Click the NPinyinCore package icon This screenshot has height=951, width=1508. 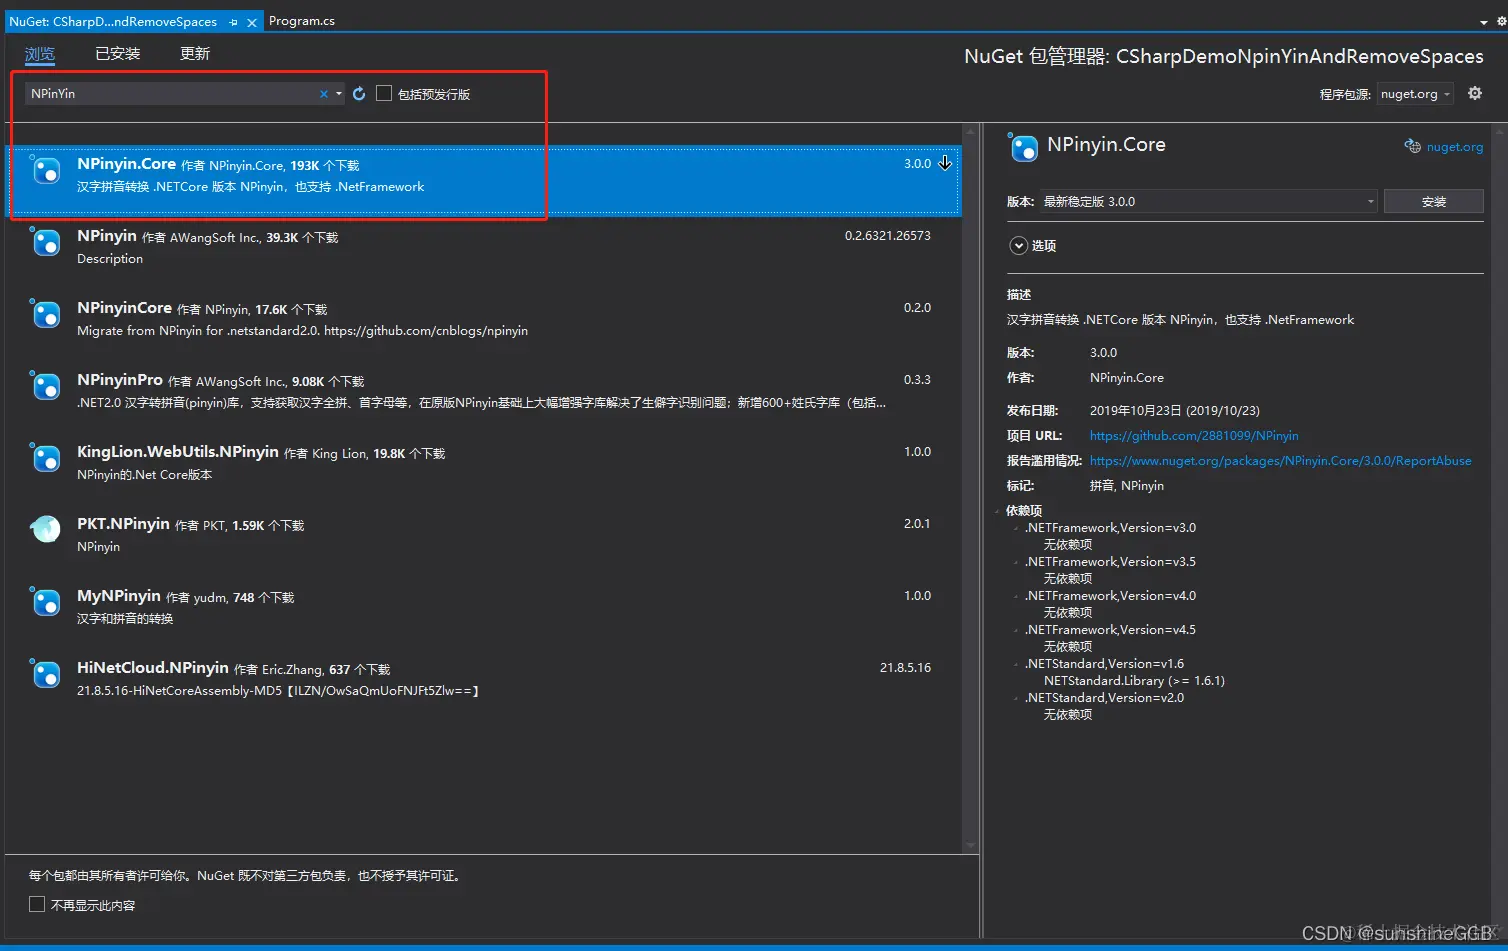coord(46,314)
